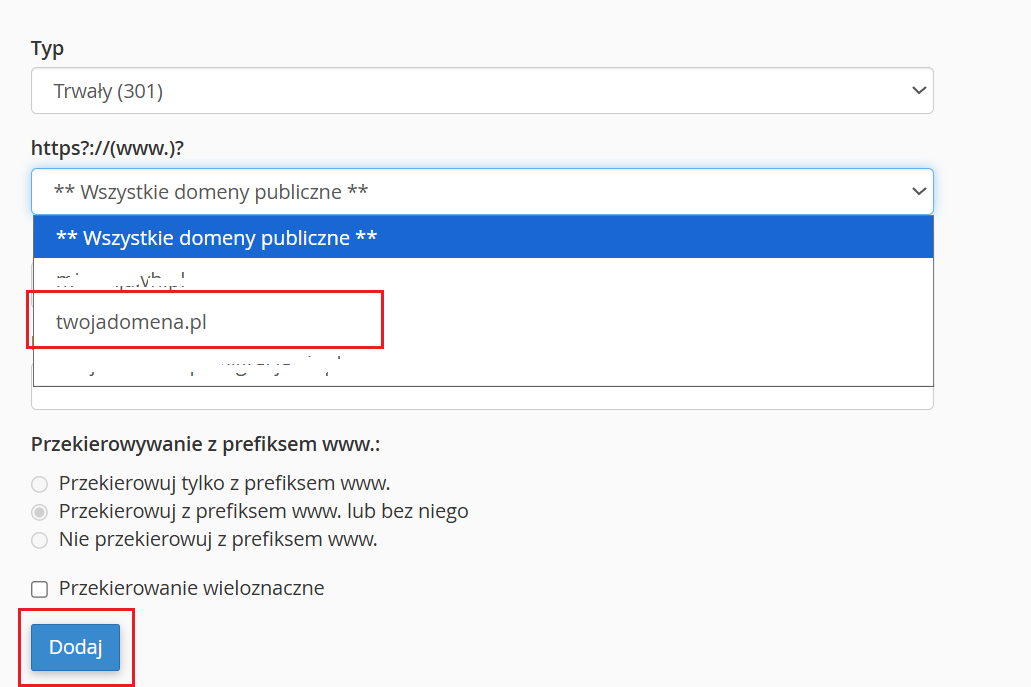Select radio Przekierowuj tylko z prefiksem www.

[39, 484]
